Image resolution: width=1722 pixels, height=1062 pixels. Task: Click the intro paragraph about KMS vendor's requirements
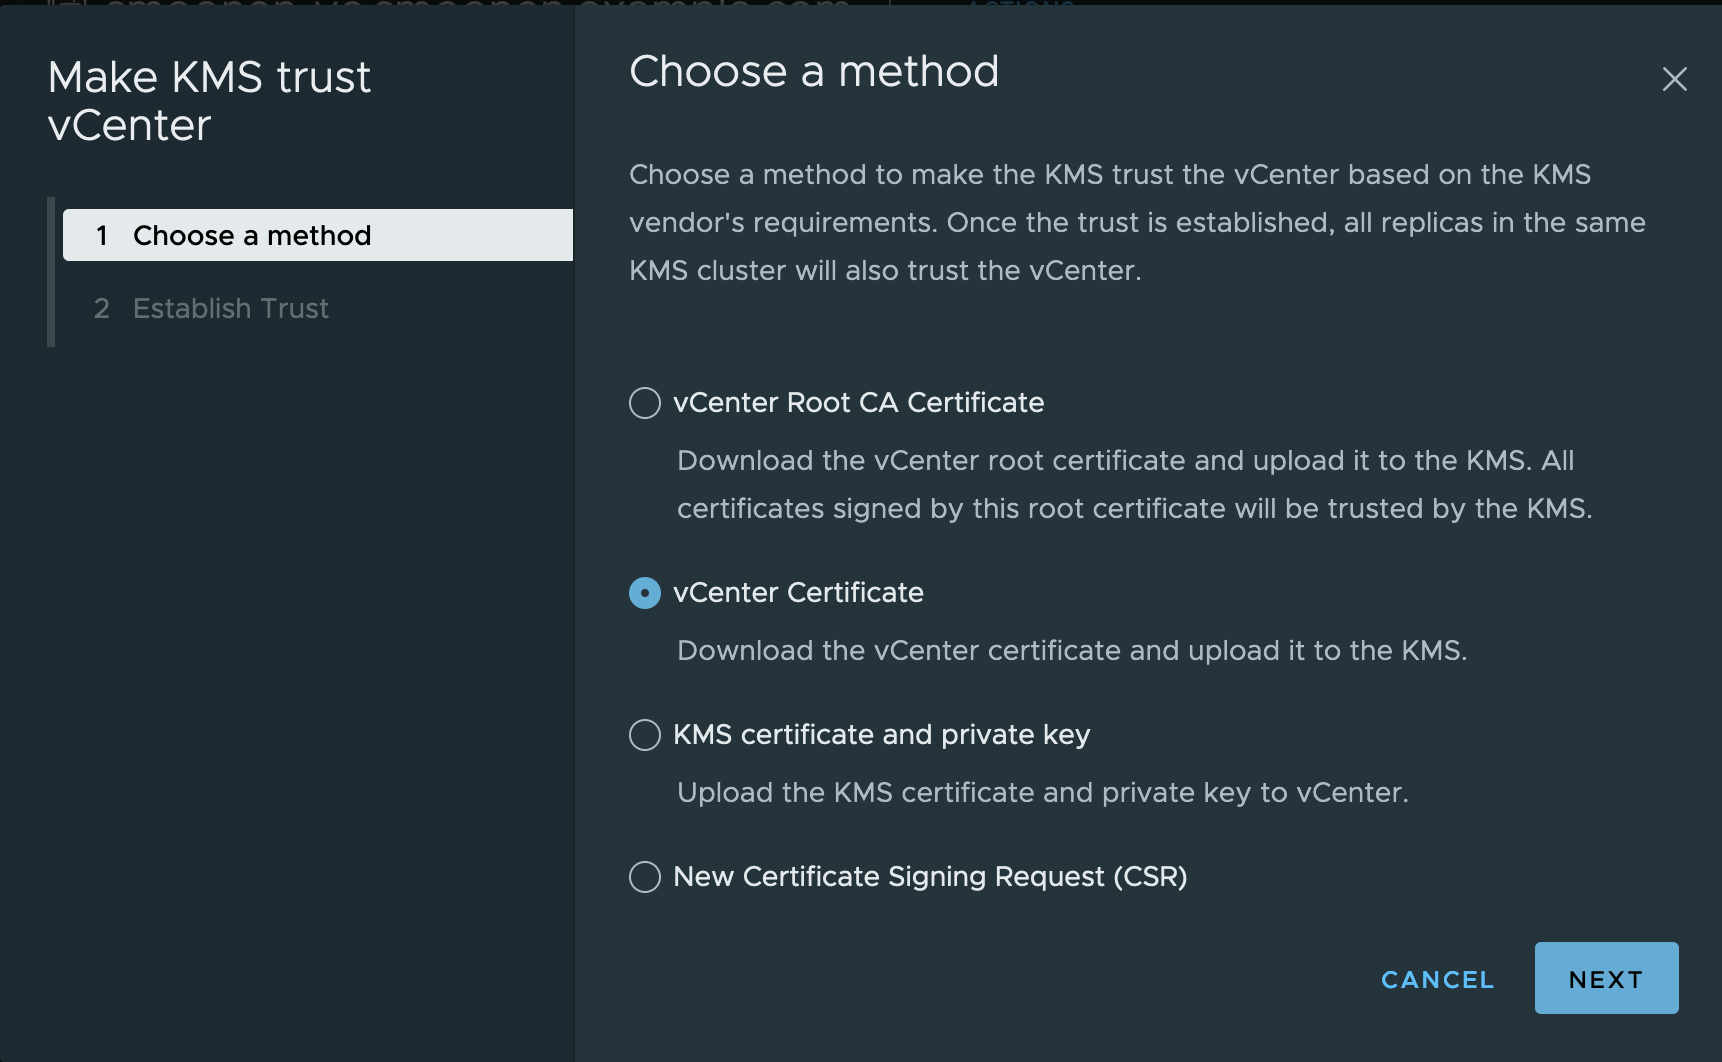pos(1137,222)
